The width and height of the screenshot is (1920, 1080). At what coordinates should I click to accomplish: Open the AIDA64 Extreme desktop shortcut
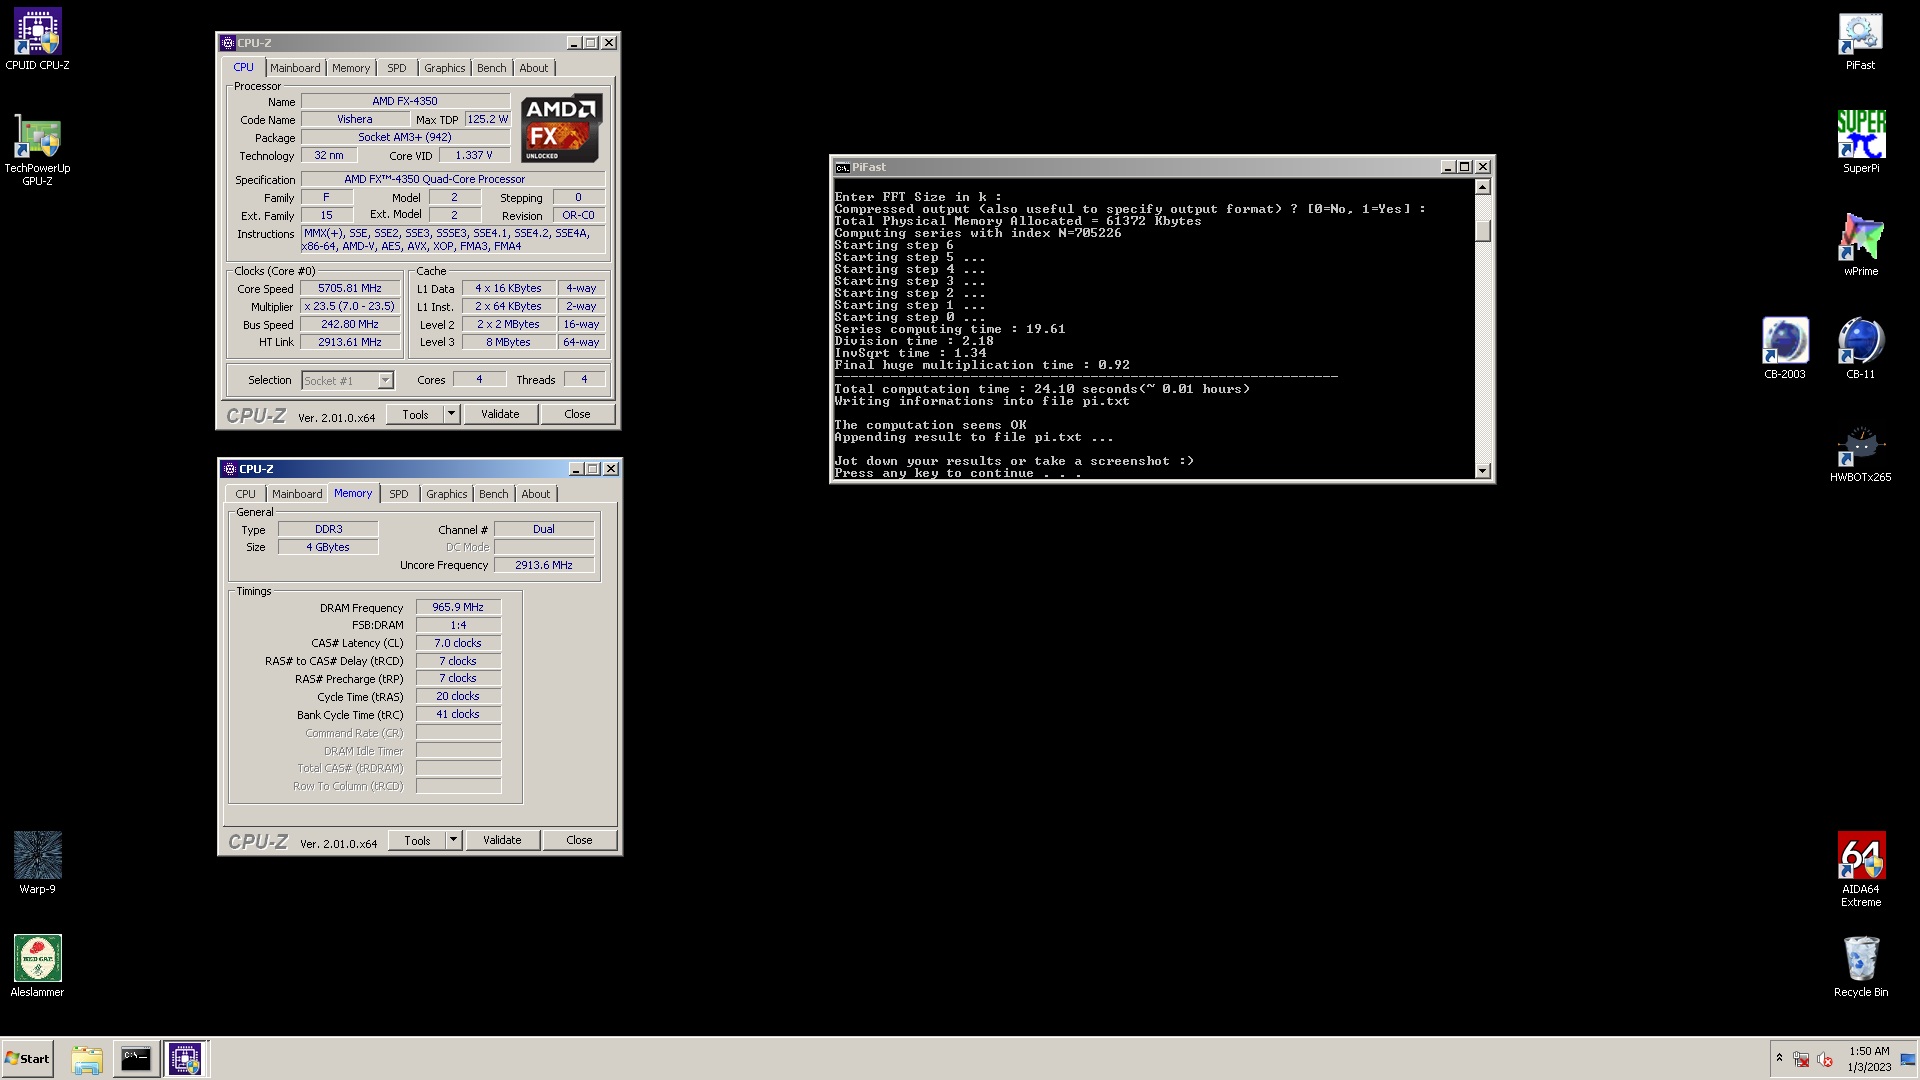point(1860,869)
